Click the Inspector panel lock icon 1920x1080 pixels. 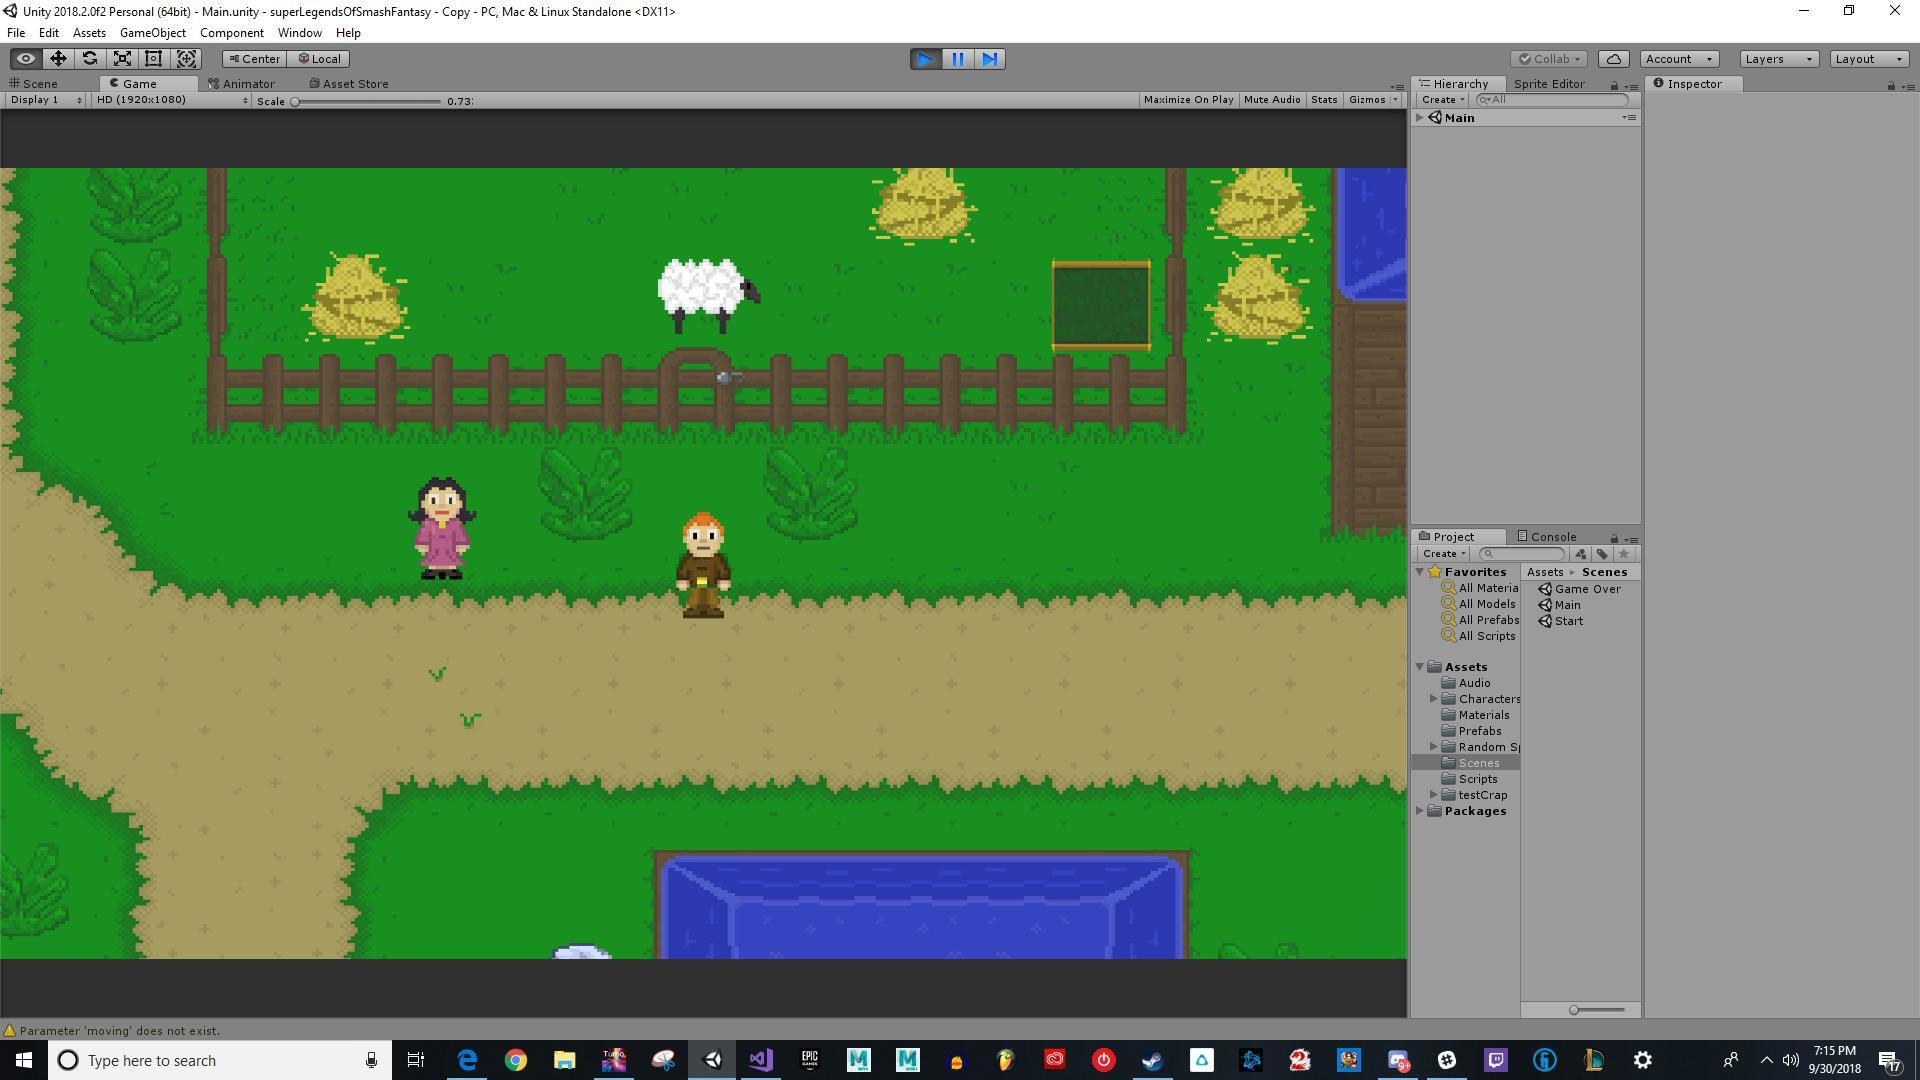coord(1891,85)
